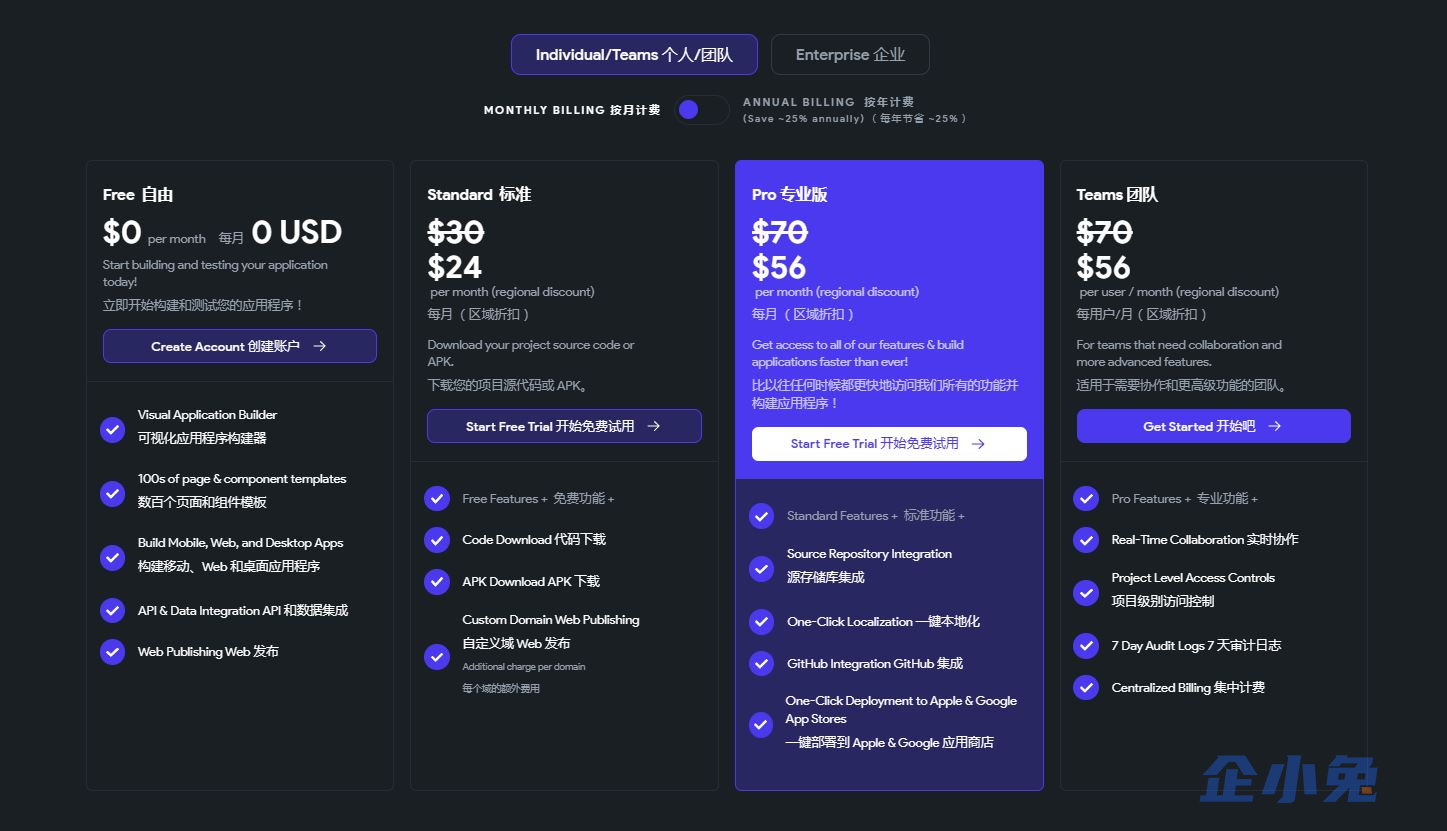The height and width of the screenshot is (831, 1447).
Task: Switch to Individual/Teams tab
Action: click(x=634, y=55)
